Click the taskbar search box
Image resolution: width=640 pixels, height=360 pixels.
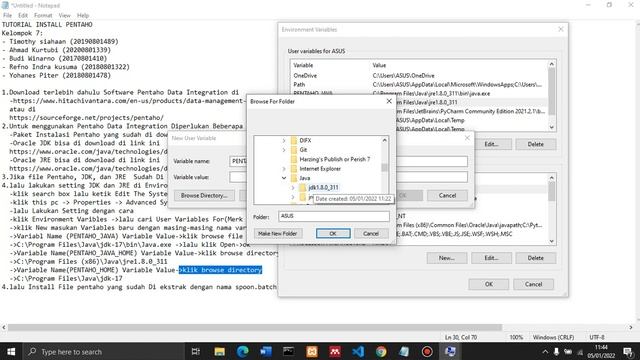point(104,351)
